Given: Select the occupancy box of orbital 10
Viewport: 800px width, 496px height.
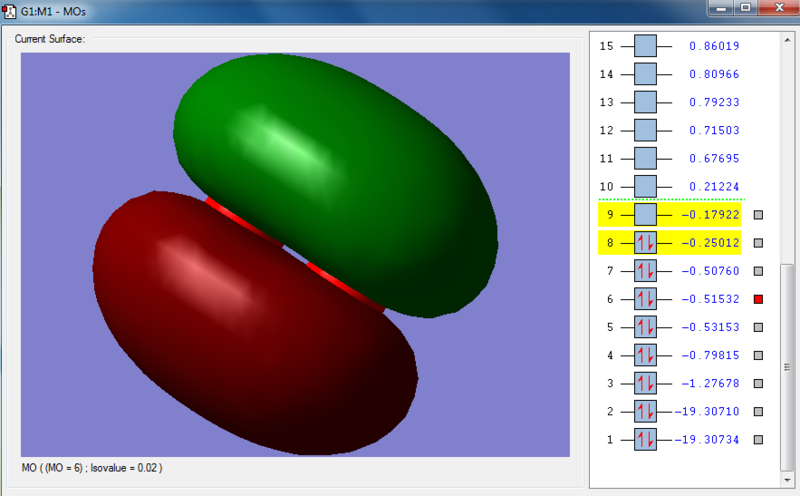Looking at the screenshot, I should [x=645, y=186].
